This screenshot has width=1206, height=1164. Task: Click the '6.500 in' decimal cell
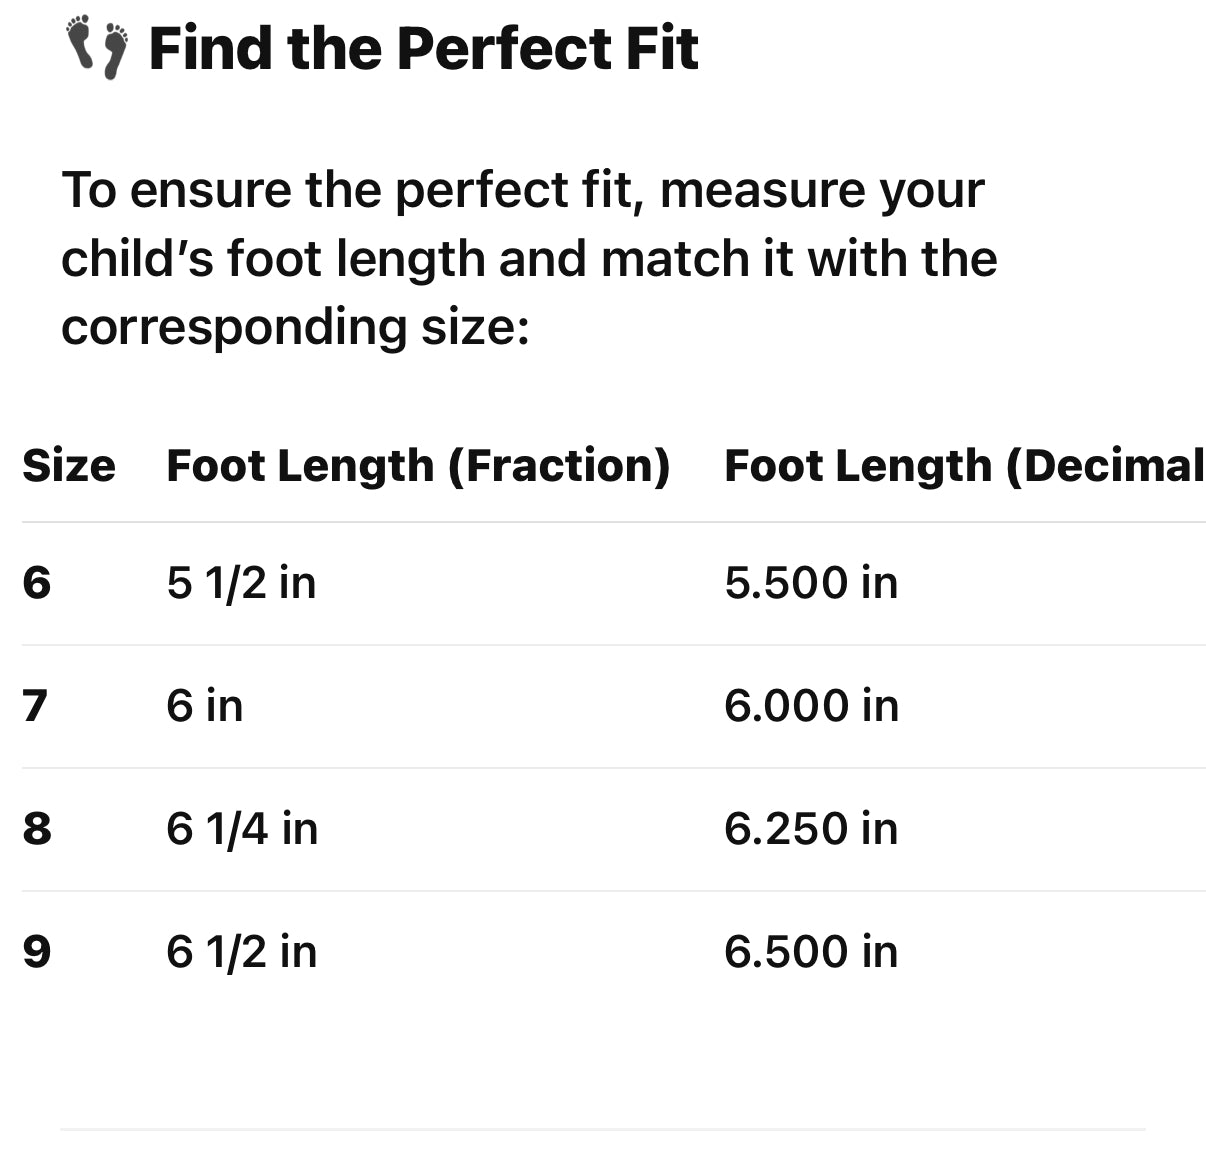click(x=811, y=952)
